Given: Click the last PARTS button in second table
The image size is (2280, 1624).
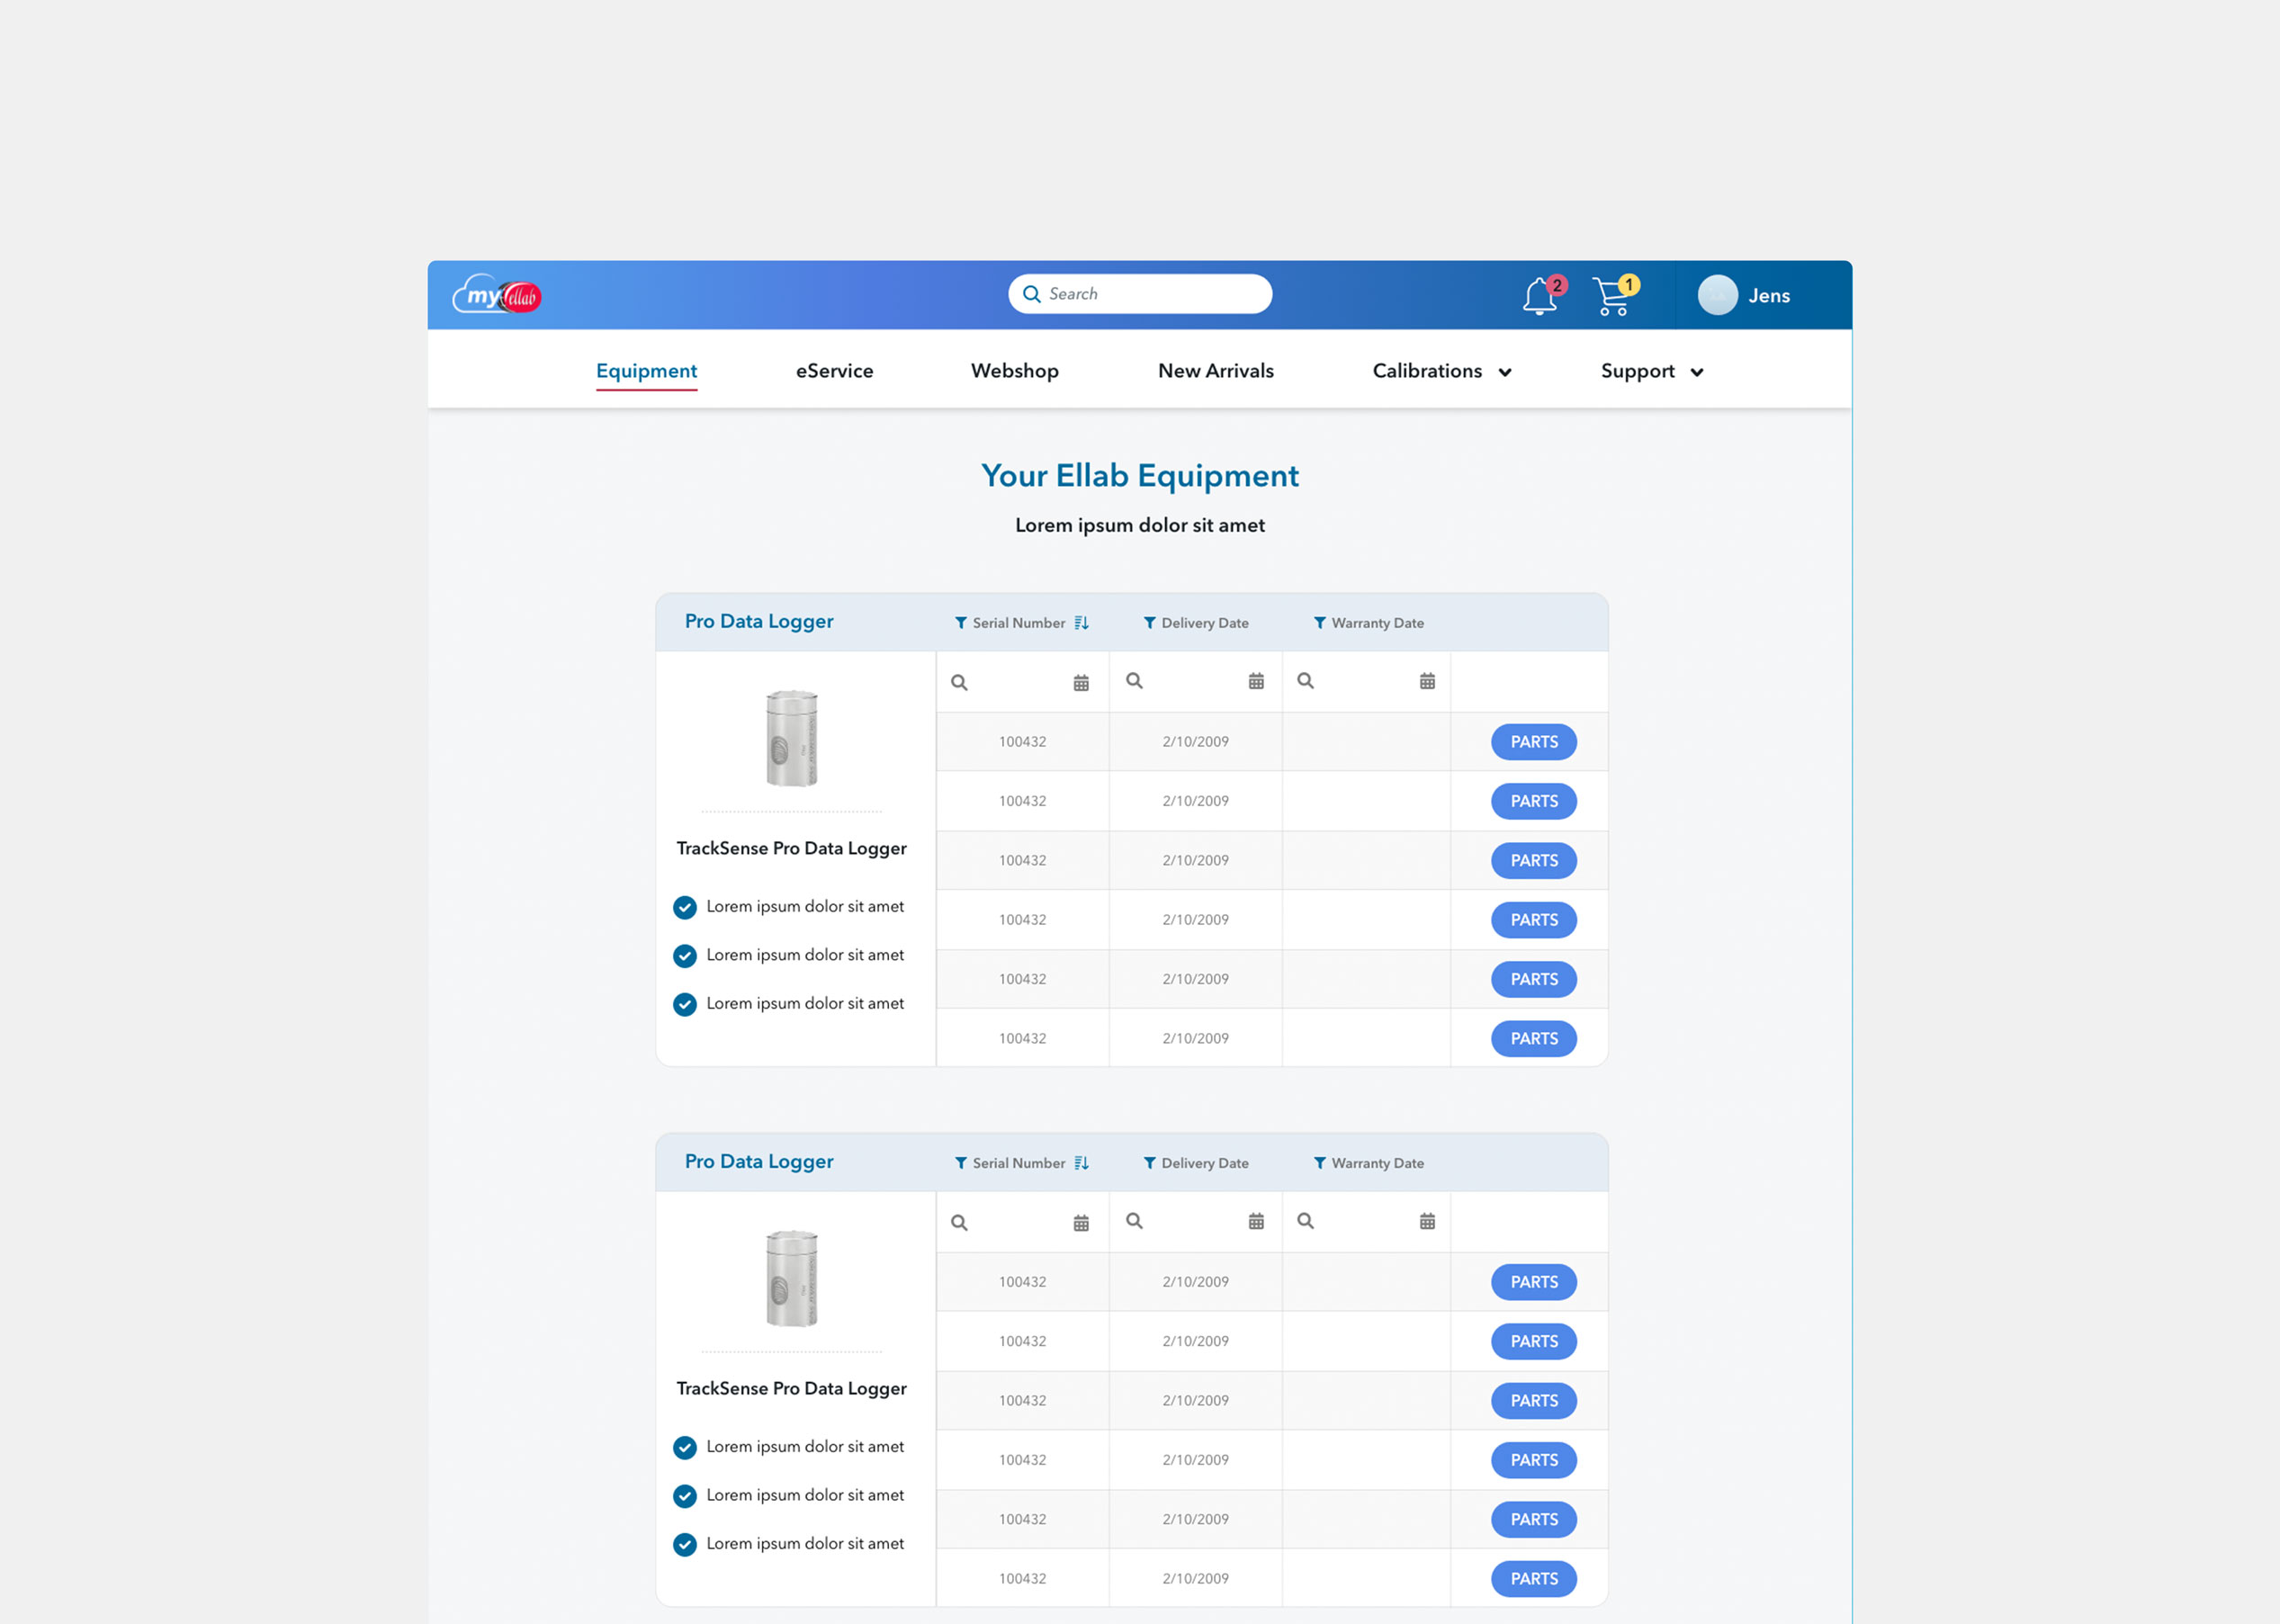Looking at the screenshot, I should pyautogui.click(x=1533, y=1578).
